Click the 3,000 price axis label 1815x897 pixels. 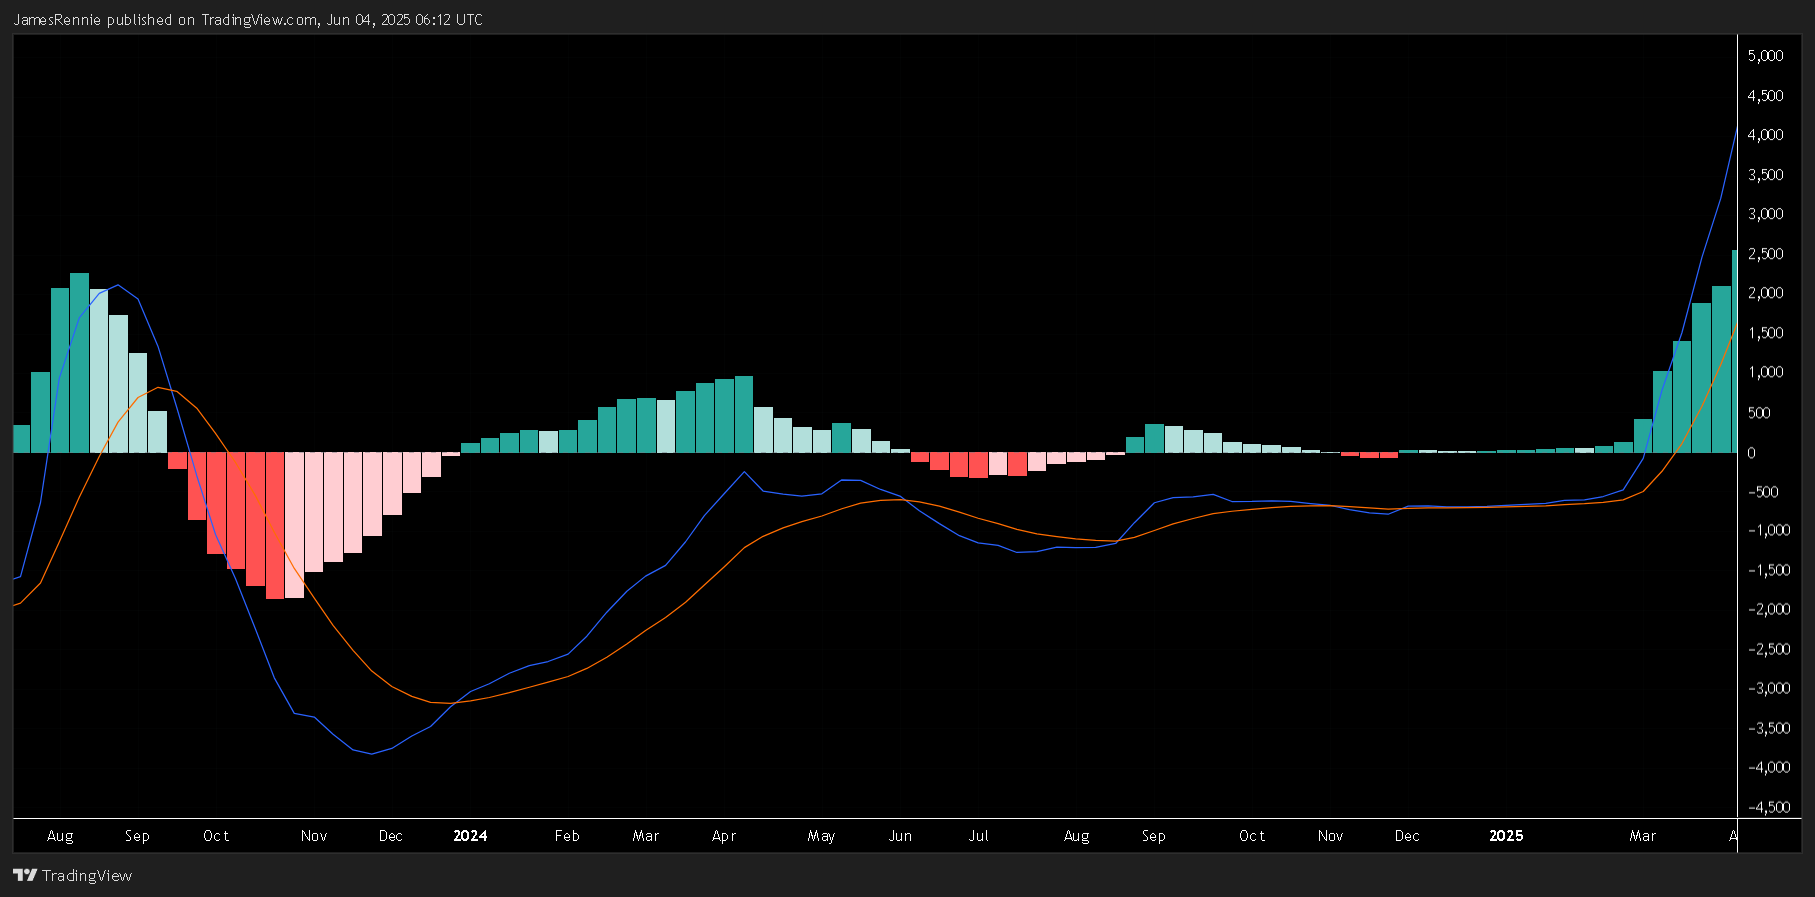1765,214
